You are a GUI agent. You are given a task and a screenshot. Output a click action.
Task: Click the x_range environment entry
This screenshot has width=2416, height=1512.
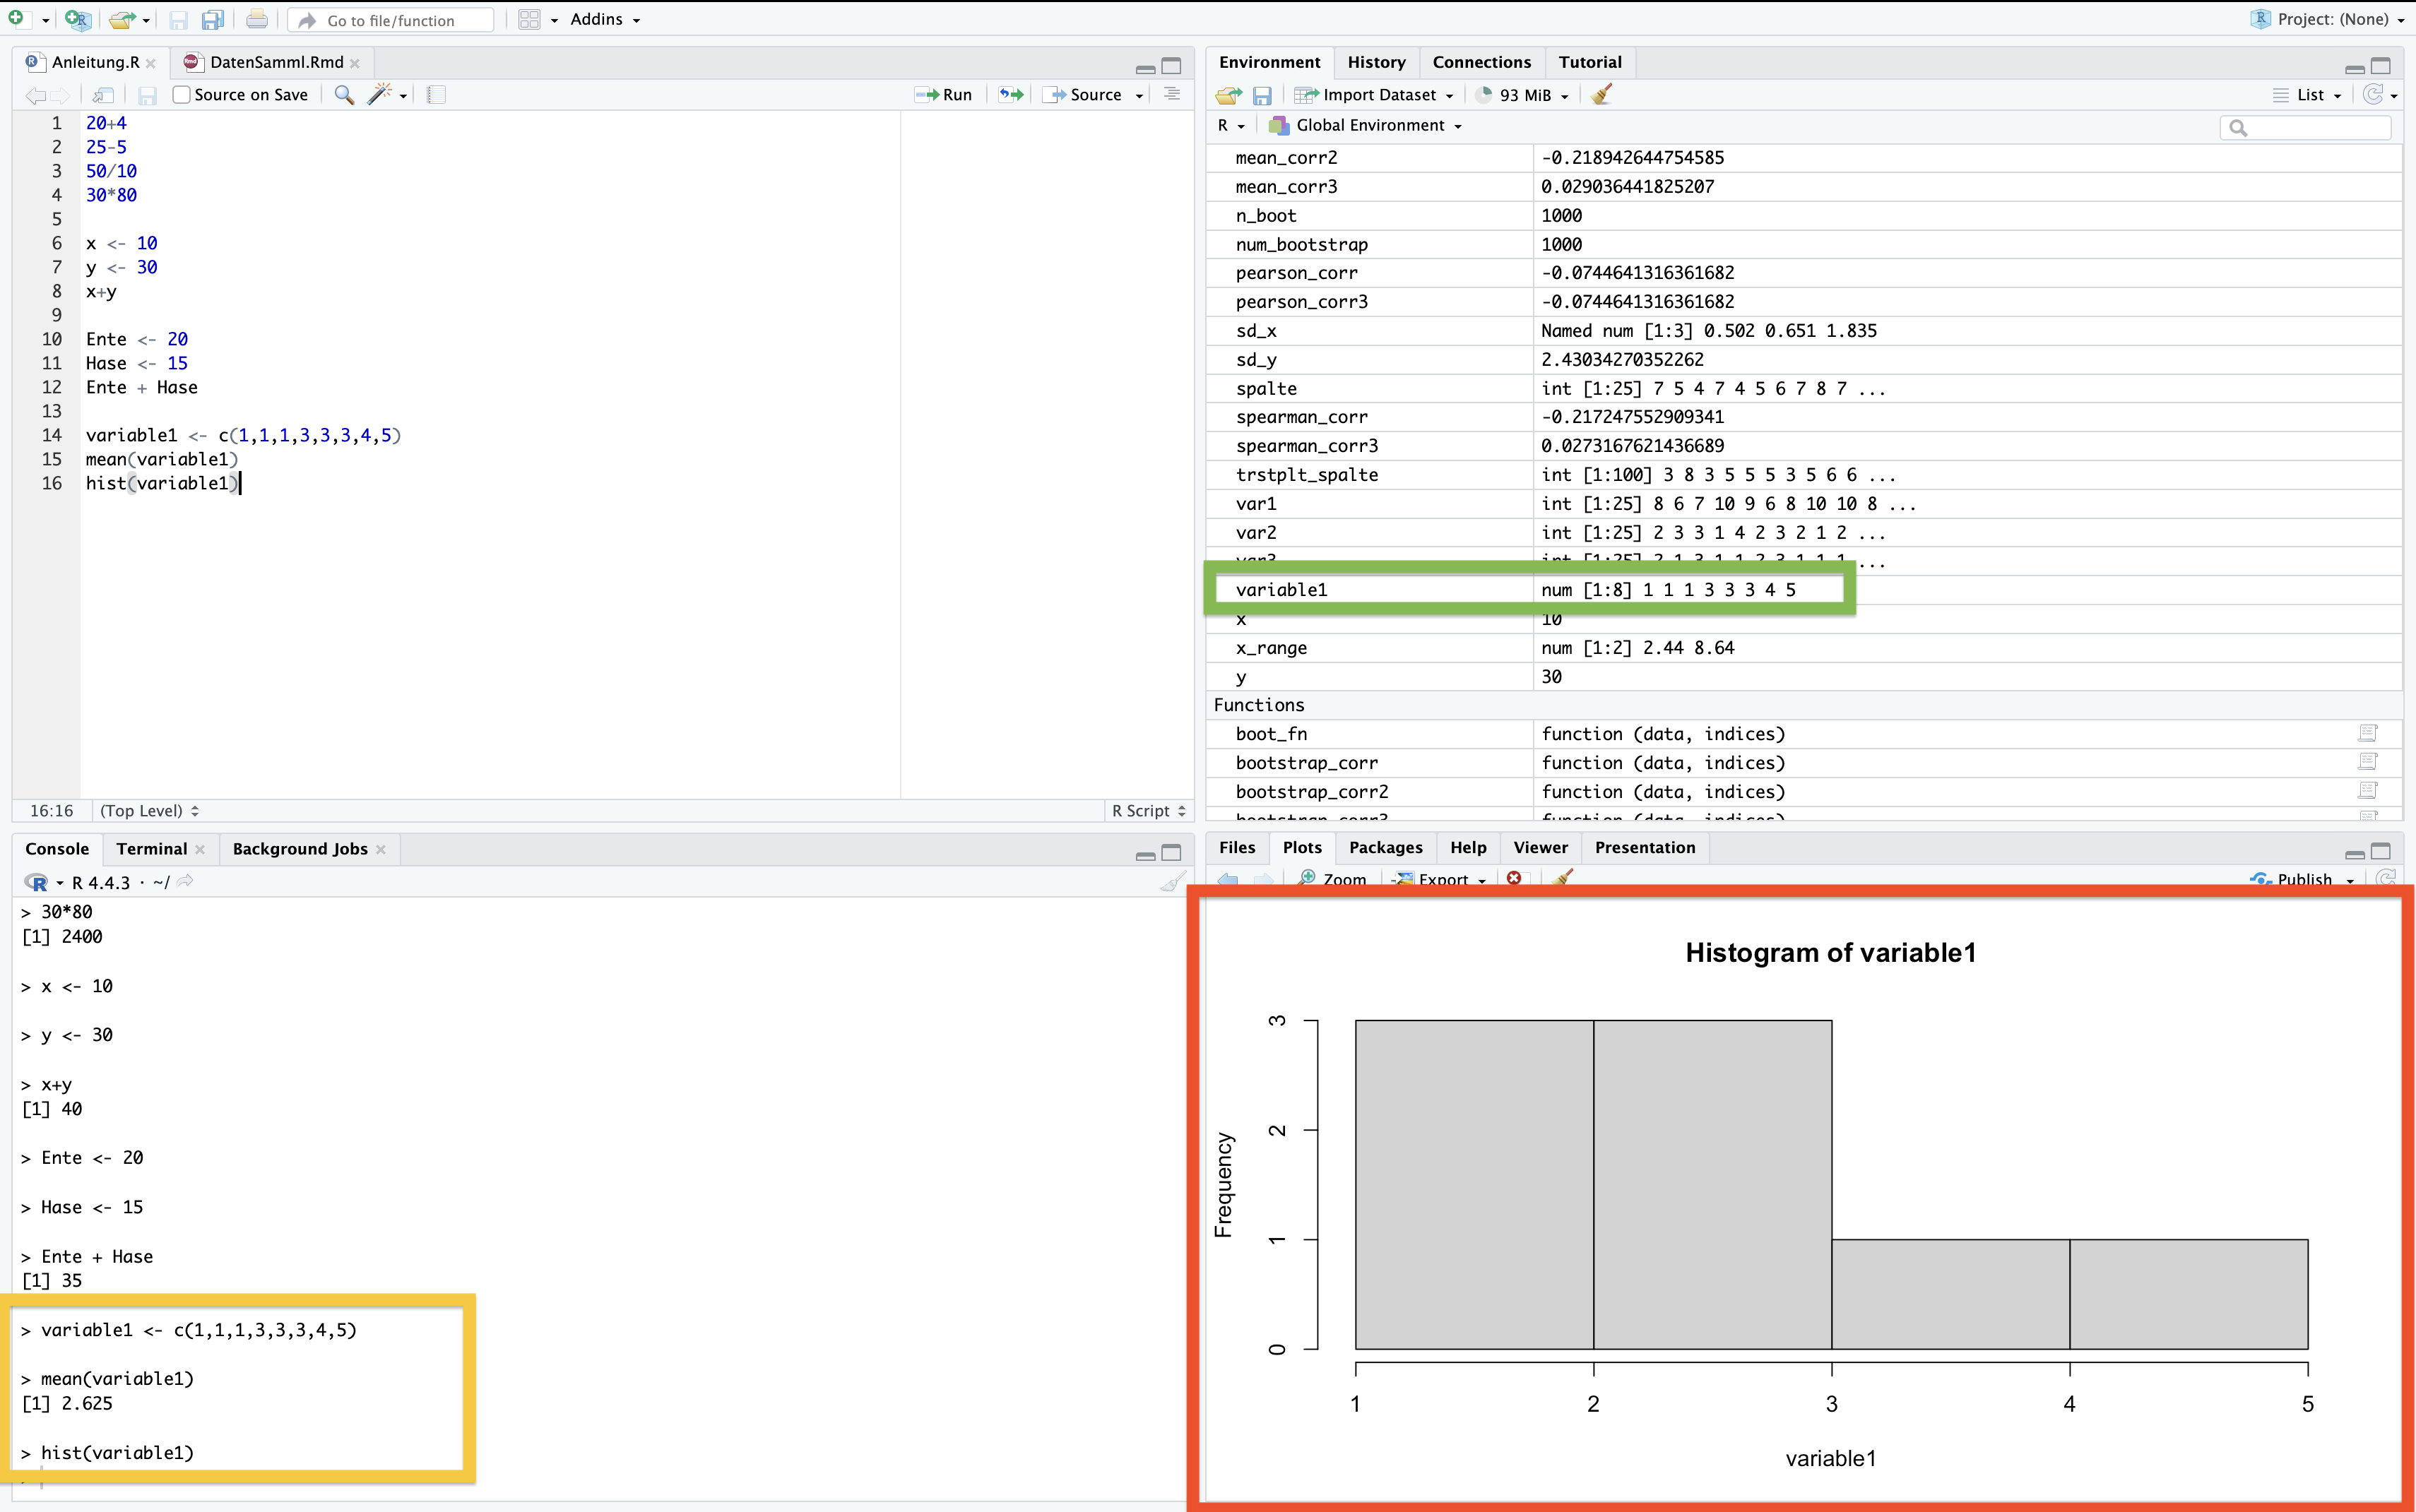pos(1803,648)
